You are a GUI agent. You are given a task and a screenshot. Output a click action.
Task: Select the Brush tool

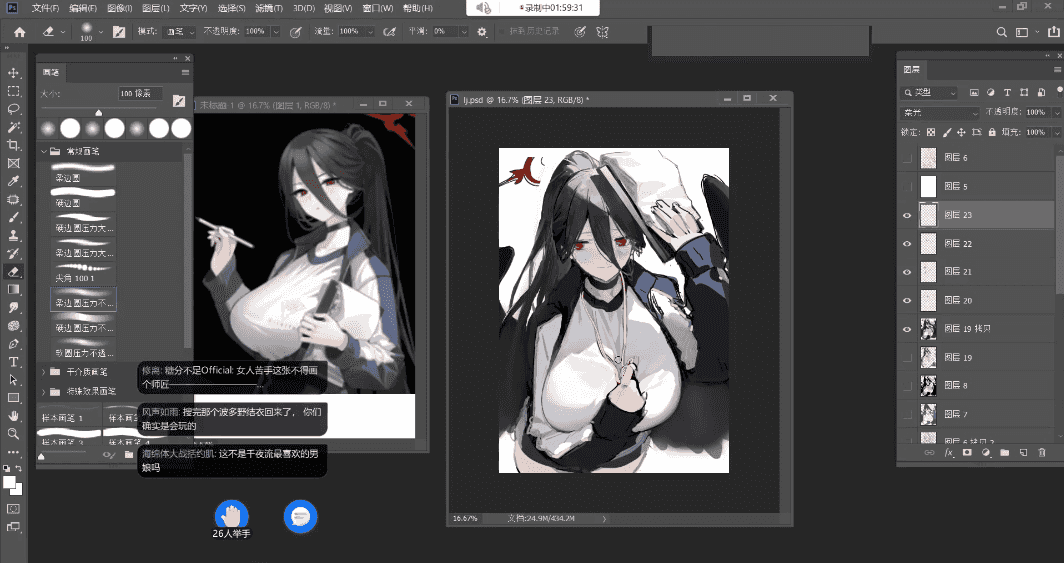pyautogui.click(x=13, y=218)
